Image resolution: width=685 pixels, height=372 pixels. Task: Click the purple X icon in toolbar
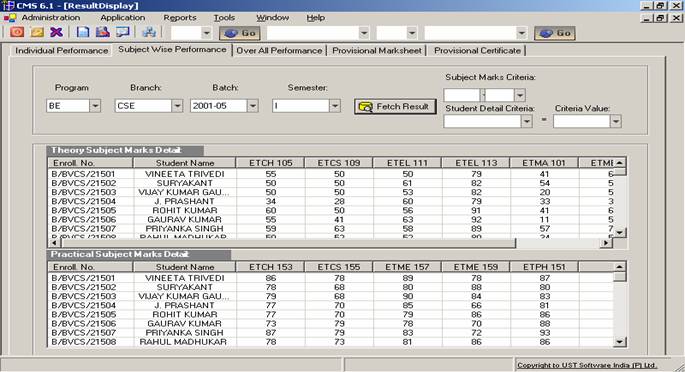(57, 32)
